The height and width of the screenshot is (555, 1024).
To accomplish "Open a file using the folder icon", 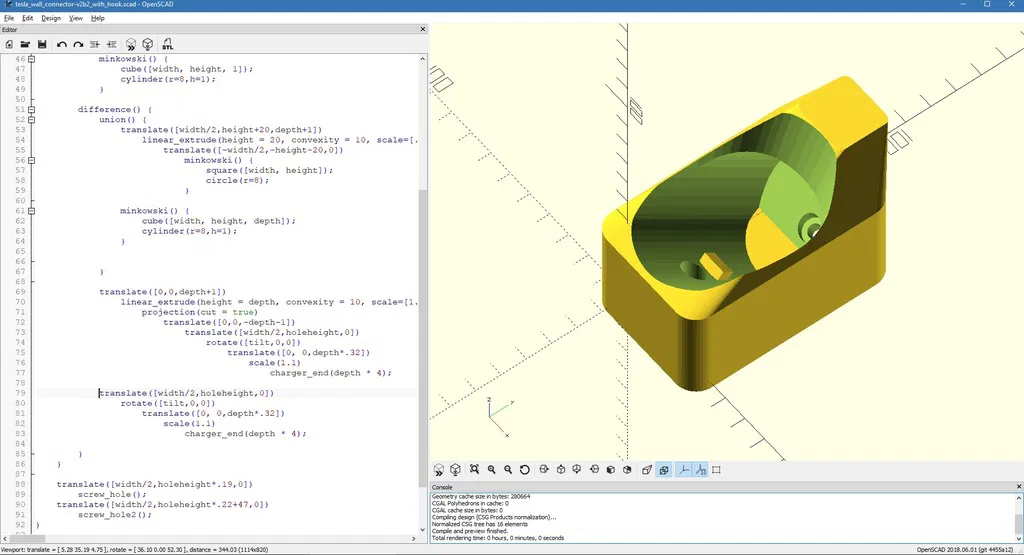I will coord(25,44).
